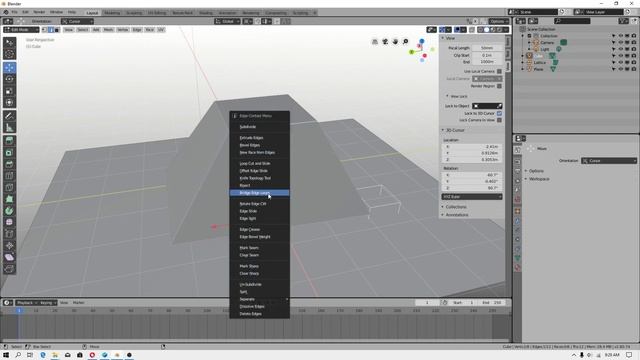Switch perspective/orthographic view icon
This screenshot has width=640, height=360.
(375, 42)
